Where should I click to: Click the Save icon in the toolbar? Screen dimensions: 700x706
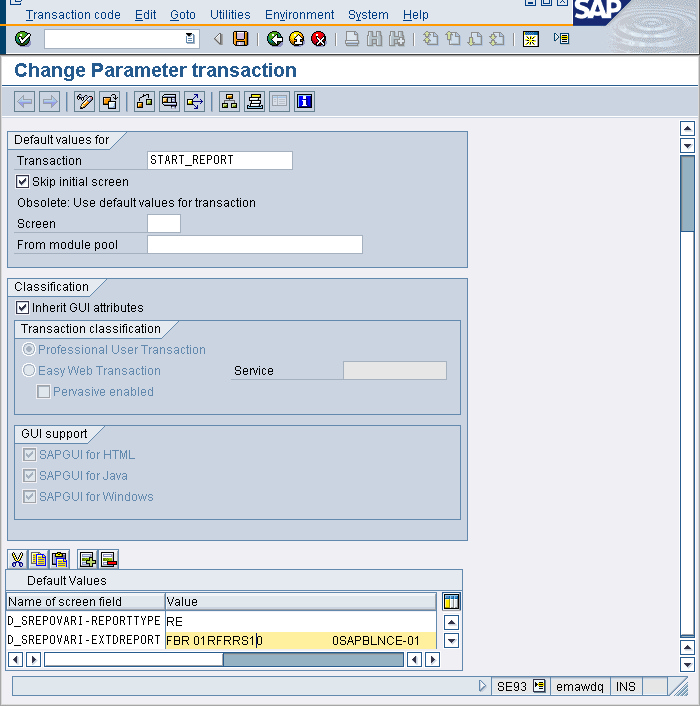(241, 39)
